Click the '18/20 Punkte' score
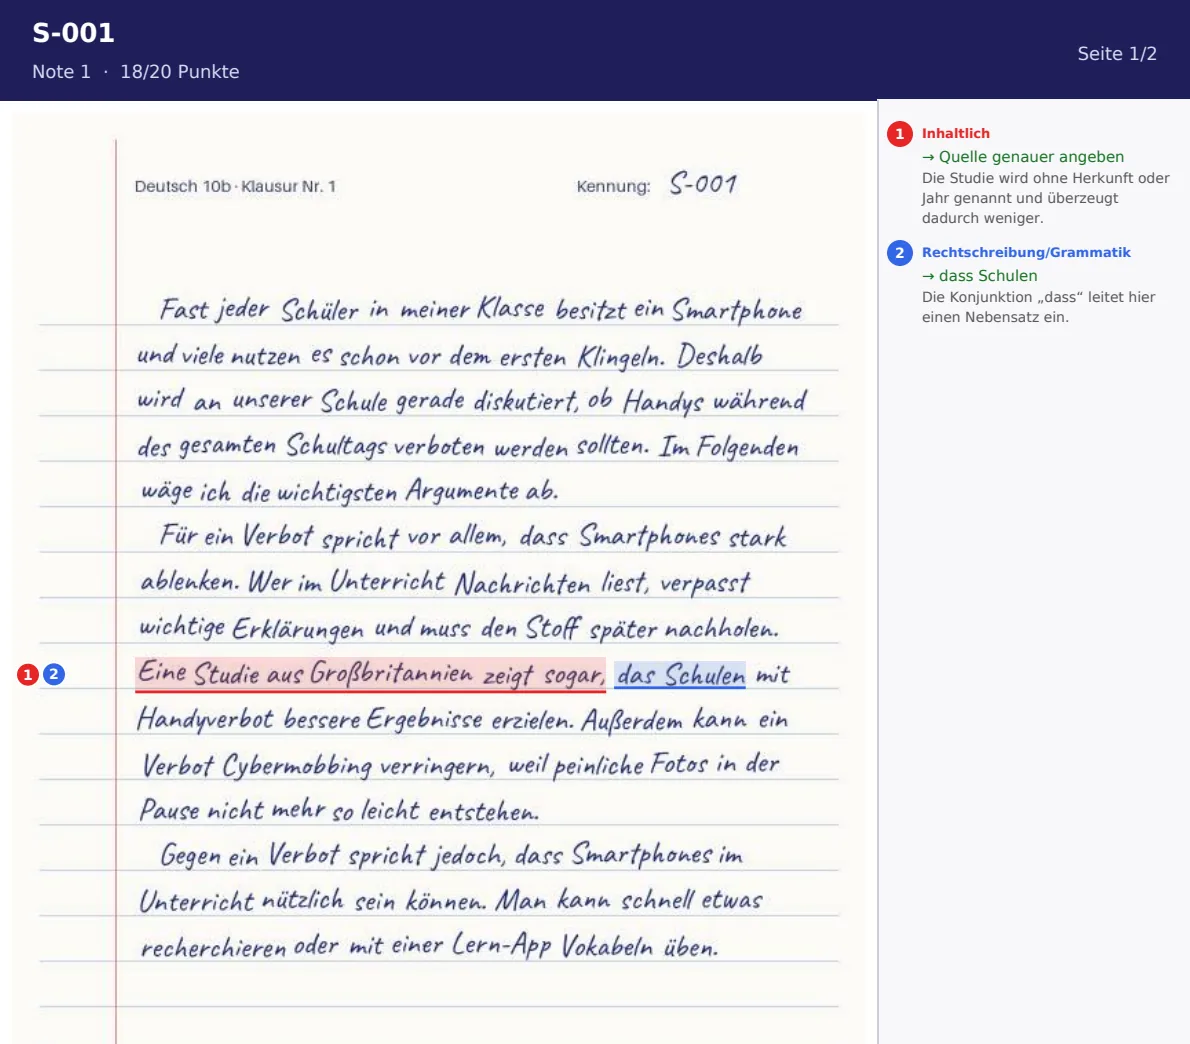The height and width of the screenshot is (1044, 1190). tap(180, 72)
